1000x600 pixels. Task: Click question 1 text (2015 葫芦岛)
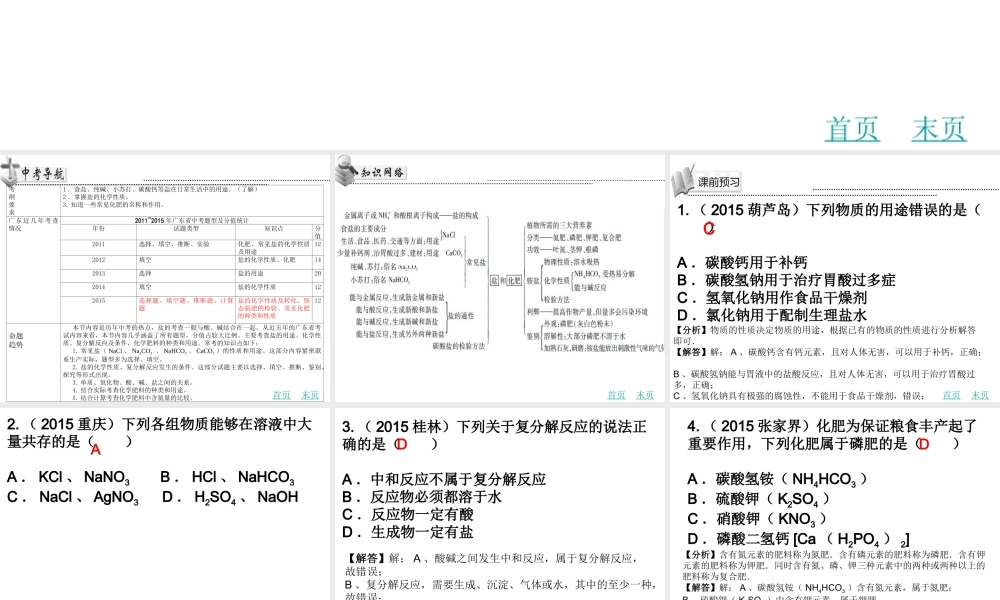(x=829, y=210)
